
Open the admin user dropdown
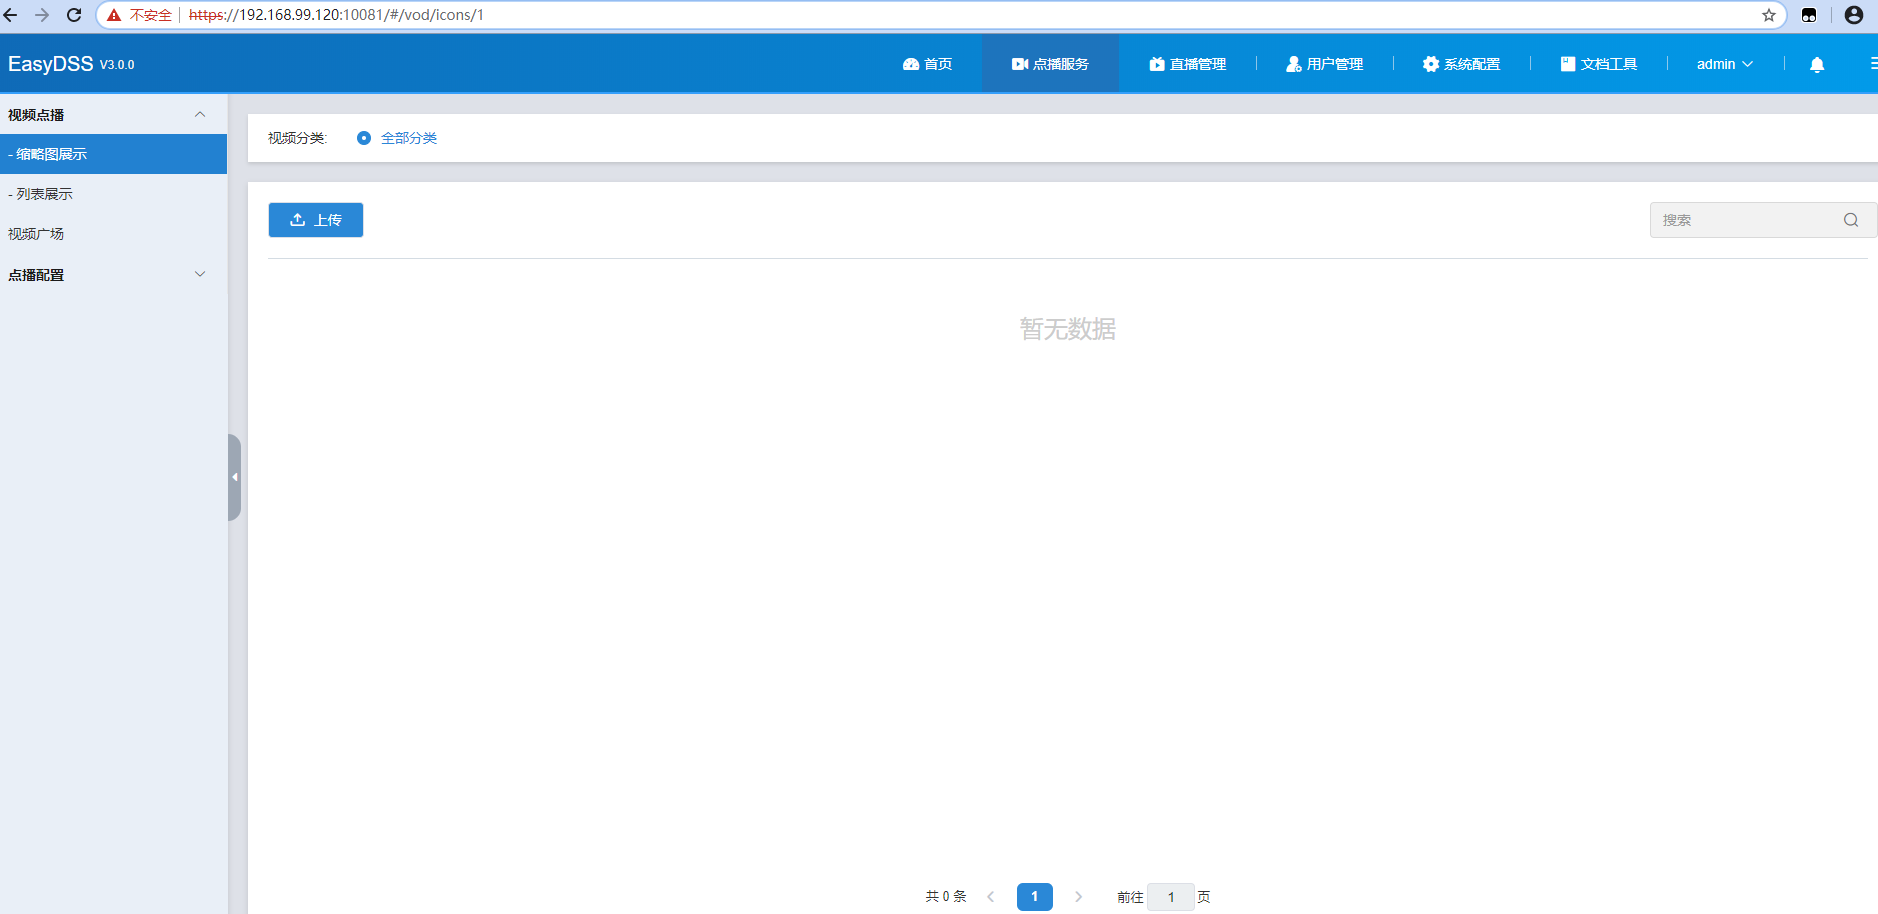[x=1724, y=64]
